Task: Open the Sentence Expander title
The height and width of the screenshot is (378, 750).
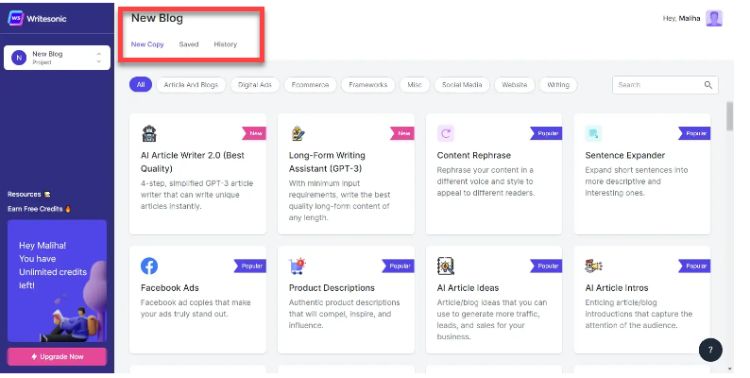Action: pyautogui.click(x=625, y=156)
